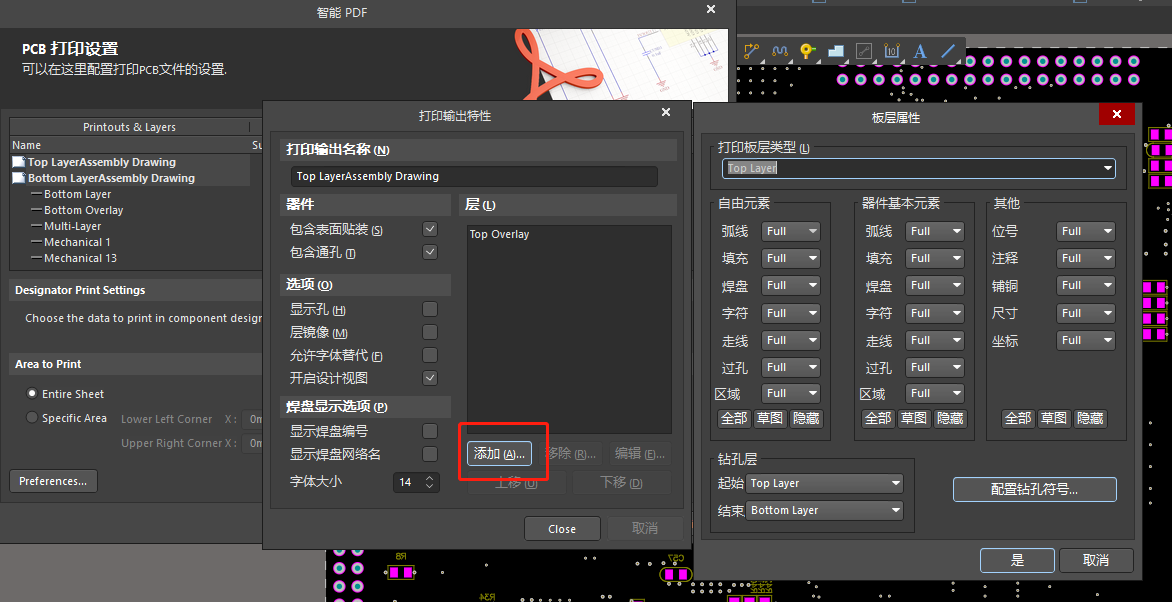1172x602 pixels.
Task: Open 器件基本元素 字符 dropdown
Action: click(x=934, y=313)
